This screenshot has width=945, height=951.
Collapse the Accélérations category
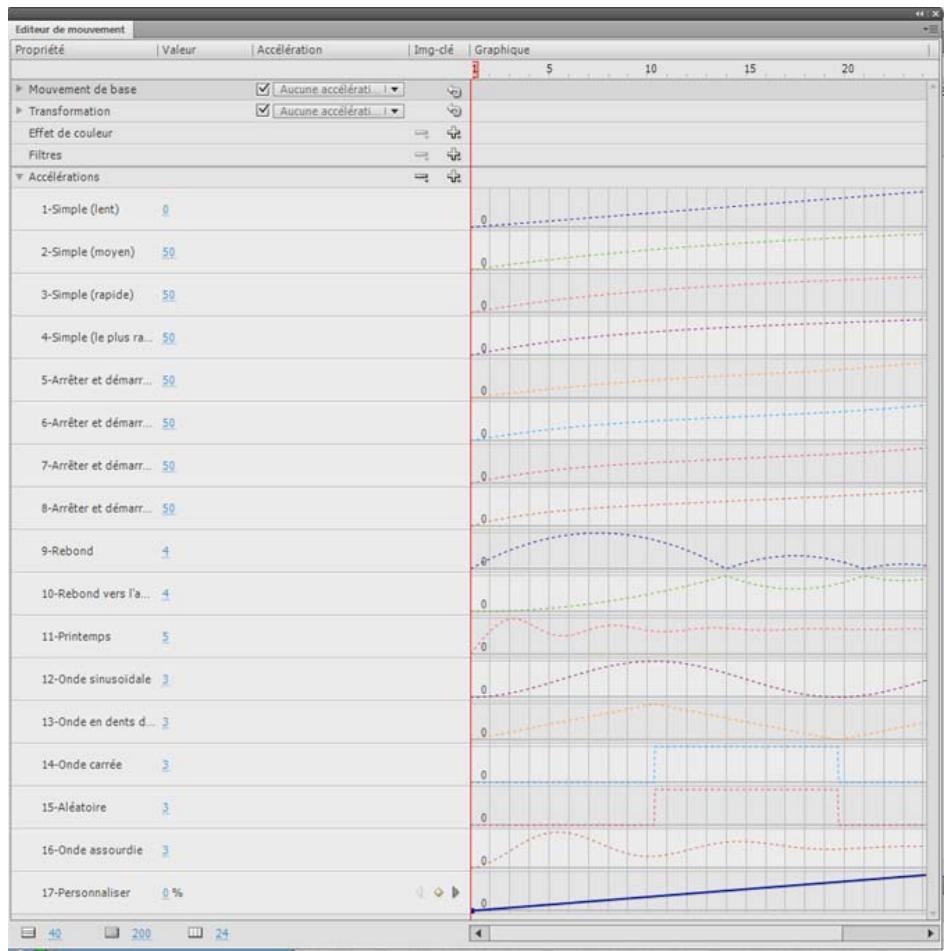coord(19,177)
